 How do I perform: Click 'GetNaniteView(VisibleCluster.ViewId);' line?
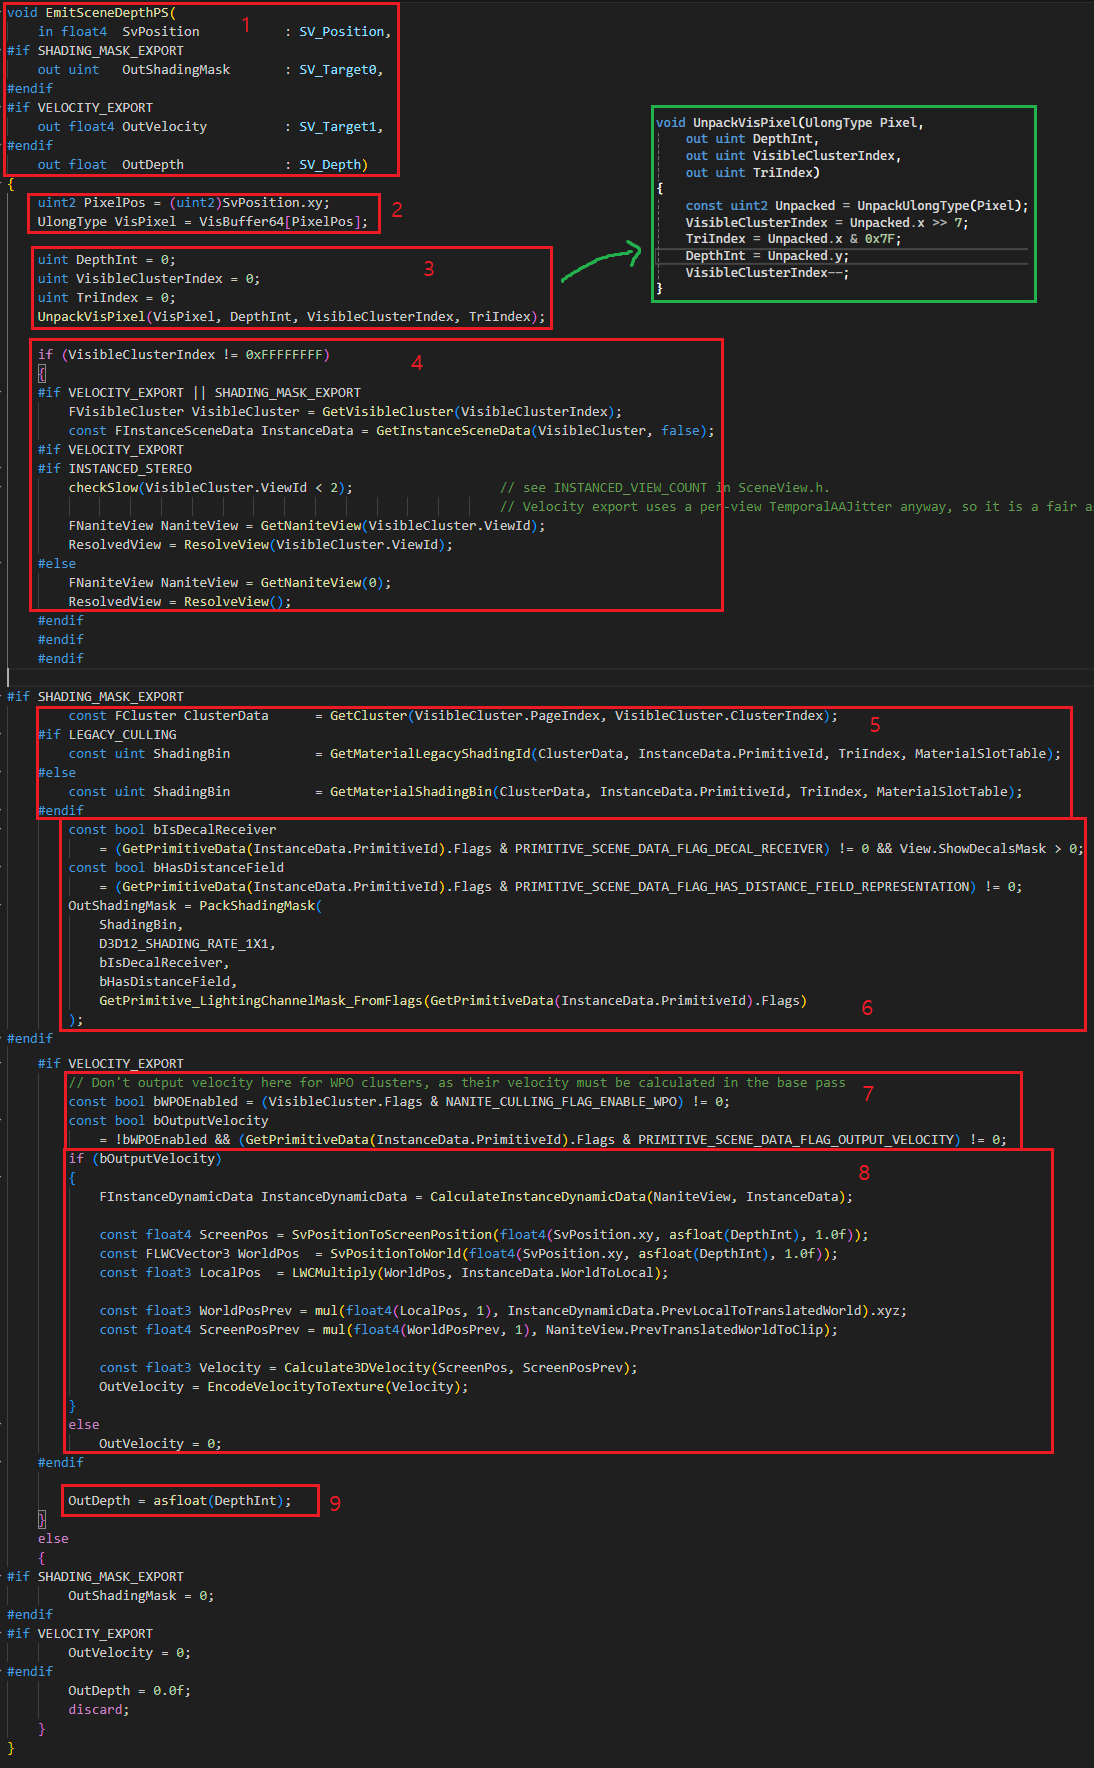(x=307, y=526)
